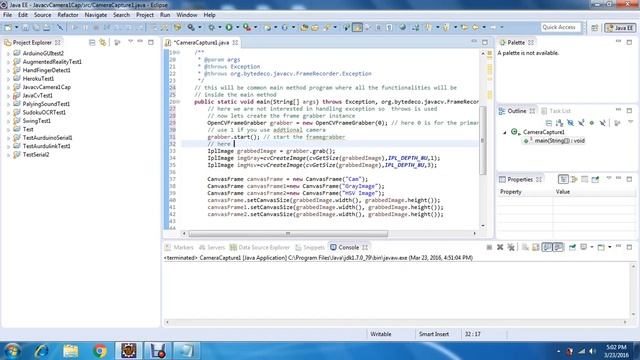Expand the JavacvCamera1Cap project
640x360 pixels.
pos(8,87)
